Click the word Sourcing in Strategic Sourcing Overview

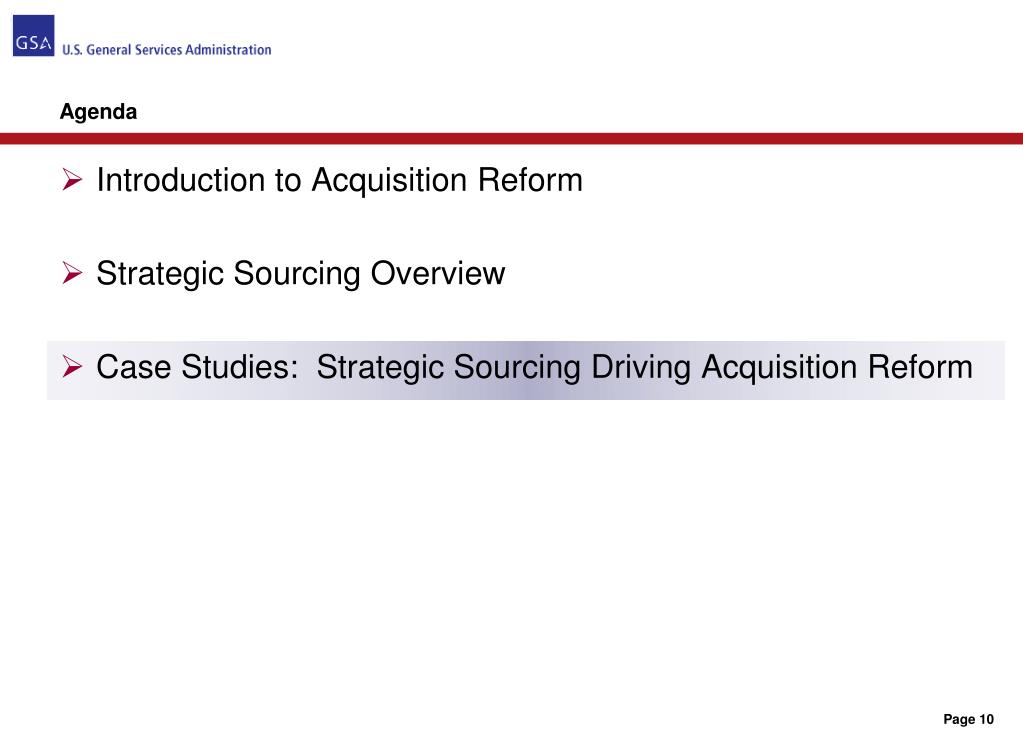tap(297, 274)
